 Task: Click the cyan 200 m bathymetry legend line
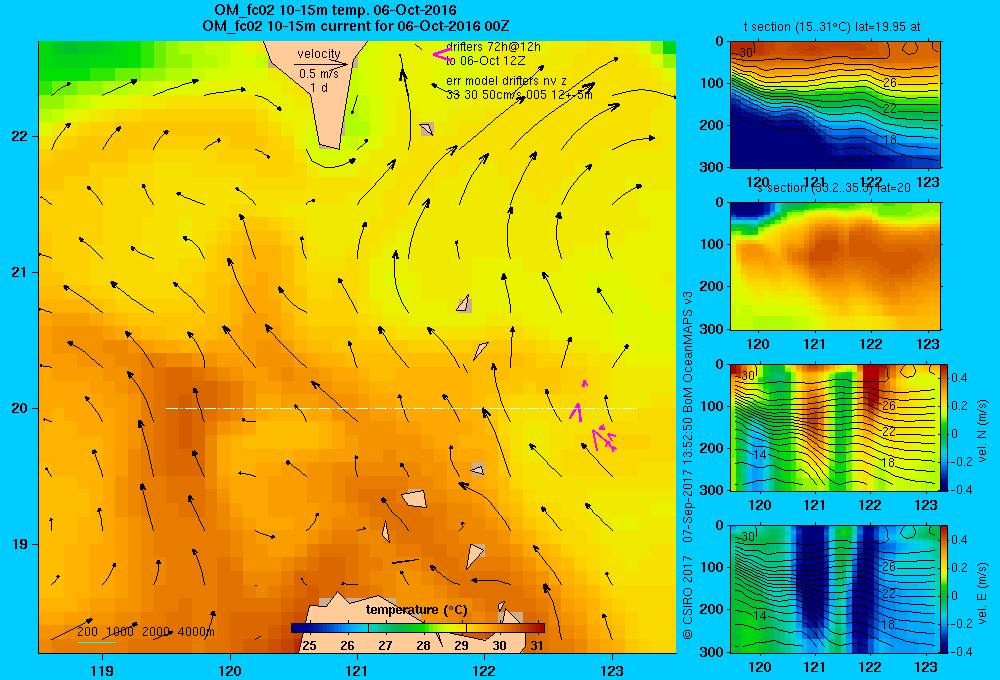(96, 642)
